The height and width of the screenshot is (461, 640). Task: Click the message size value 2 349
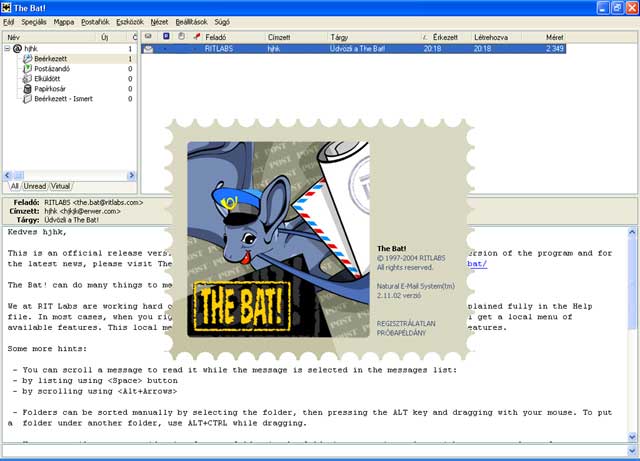[x=555, y=49]
